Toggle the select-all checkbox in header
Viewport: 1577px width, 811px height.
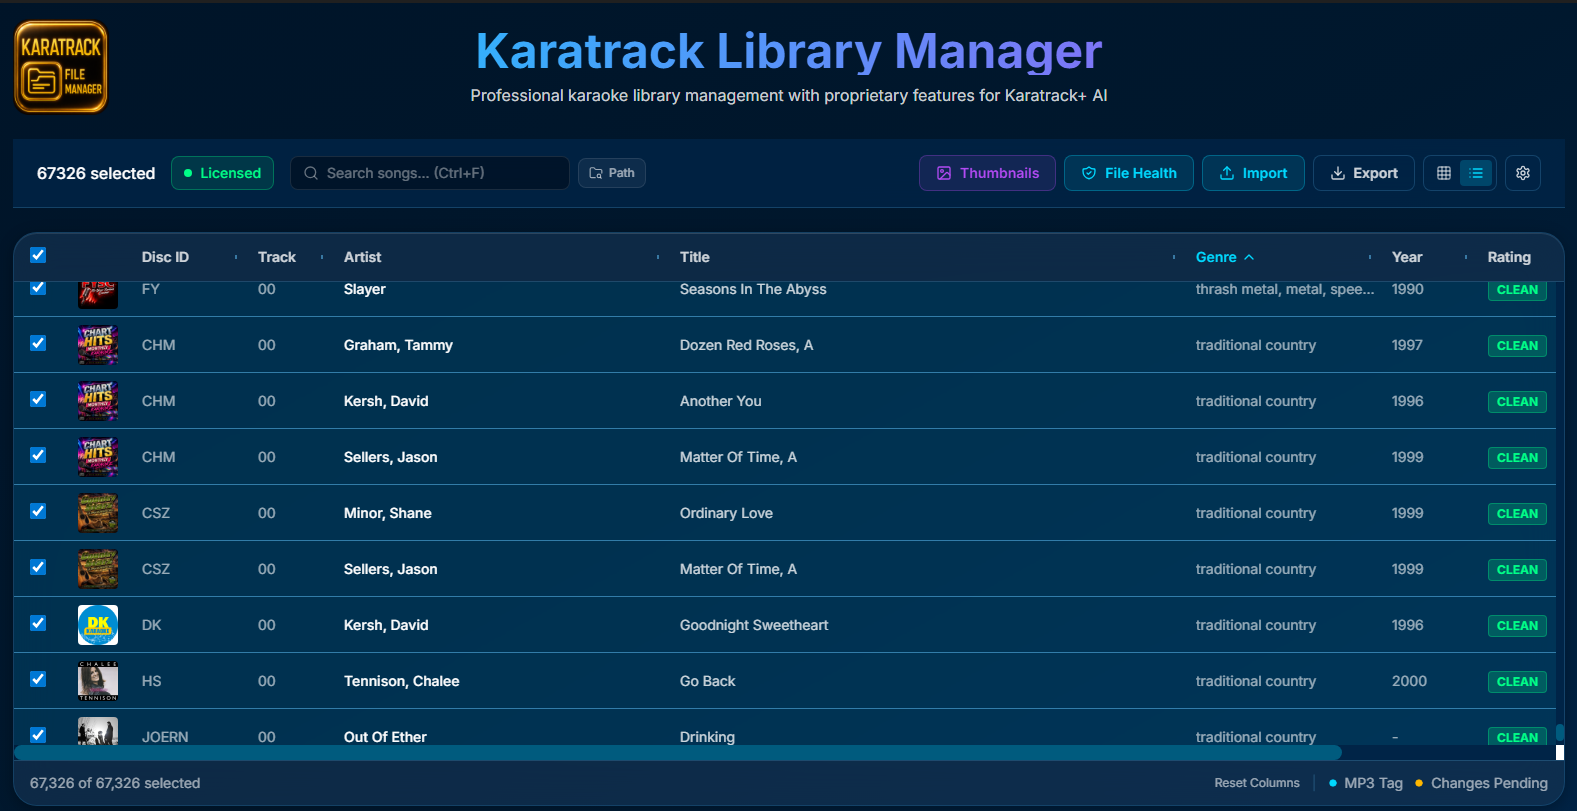[x=38, y=255]
